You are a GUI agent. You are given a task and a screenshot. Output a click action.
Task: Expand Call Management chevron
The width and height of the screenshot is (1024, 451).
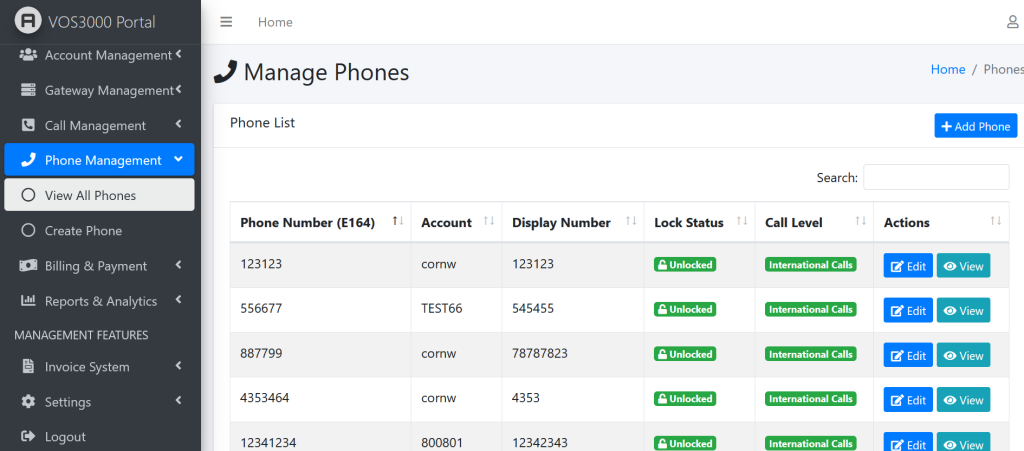point(178,124)
